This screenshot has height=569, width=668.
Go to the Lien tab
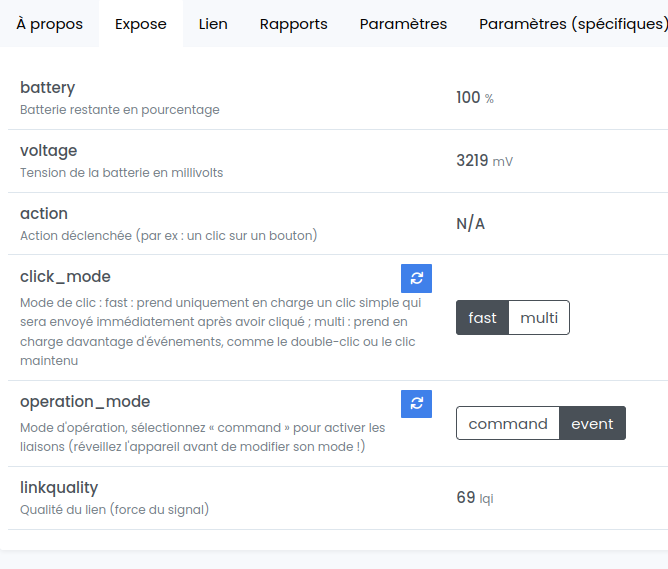coord(213,24)
